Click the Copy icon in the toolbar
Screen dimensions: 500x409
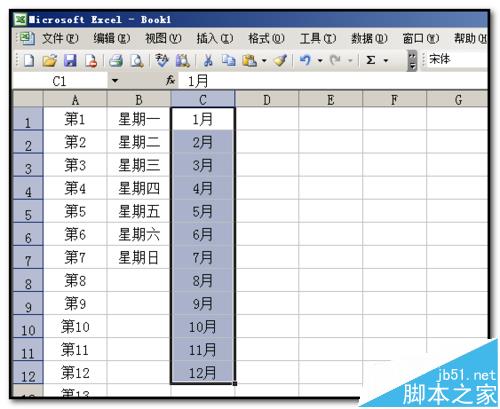[229, 61]
